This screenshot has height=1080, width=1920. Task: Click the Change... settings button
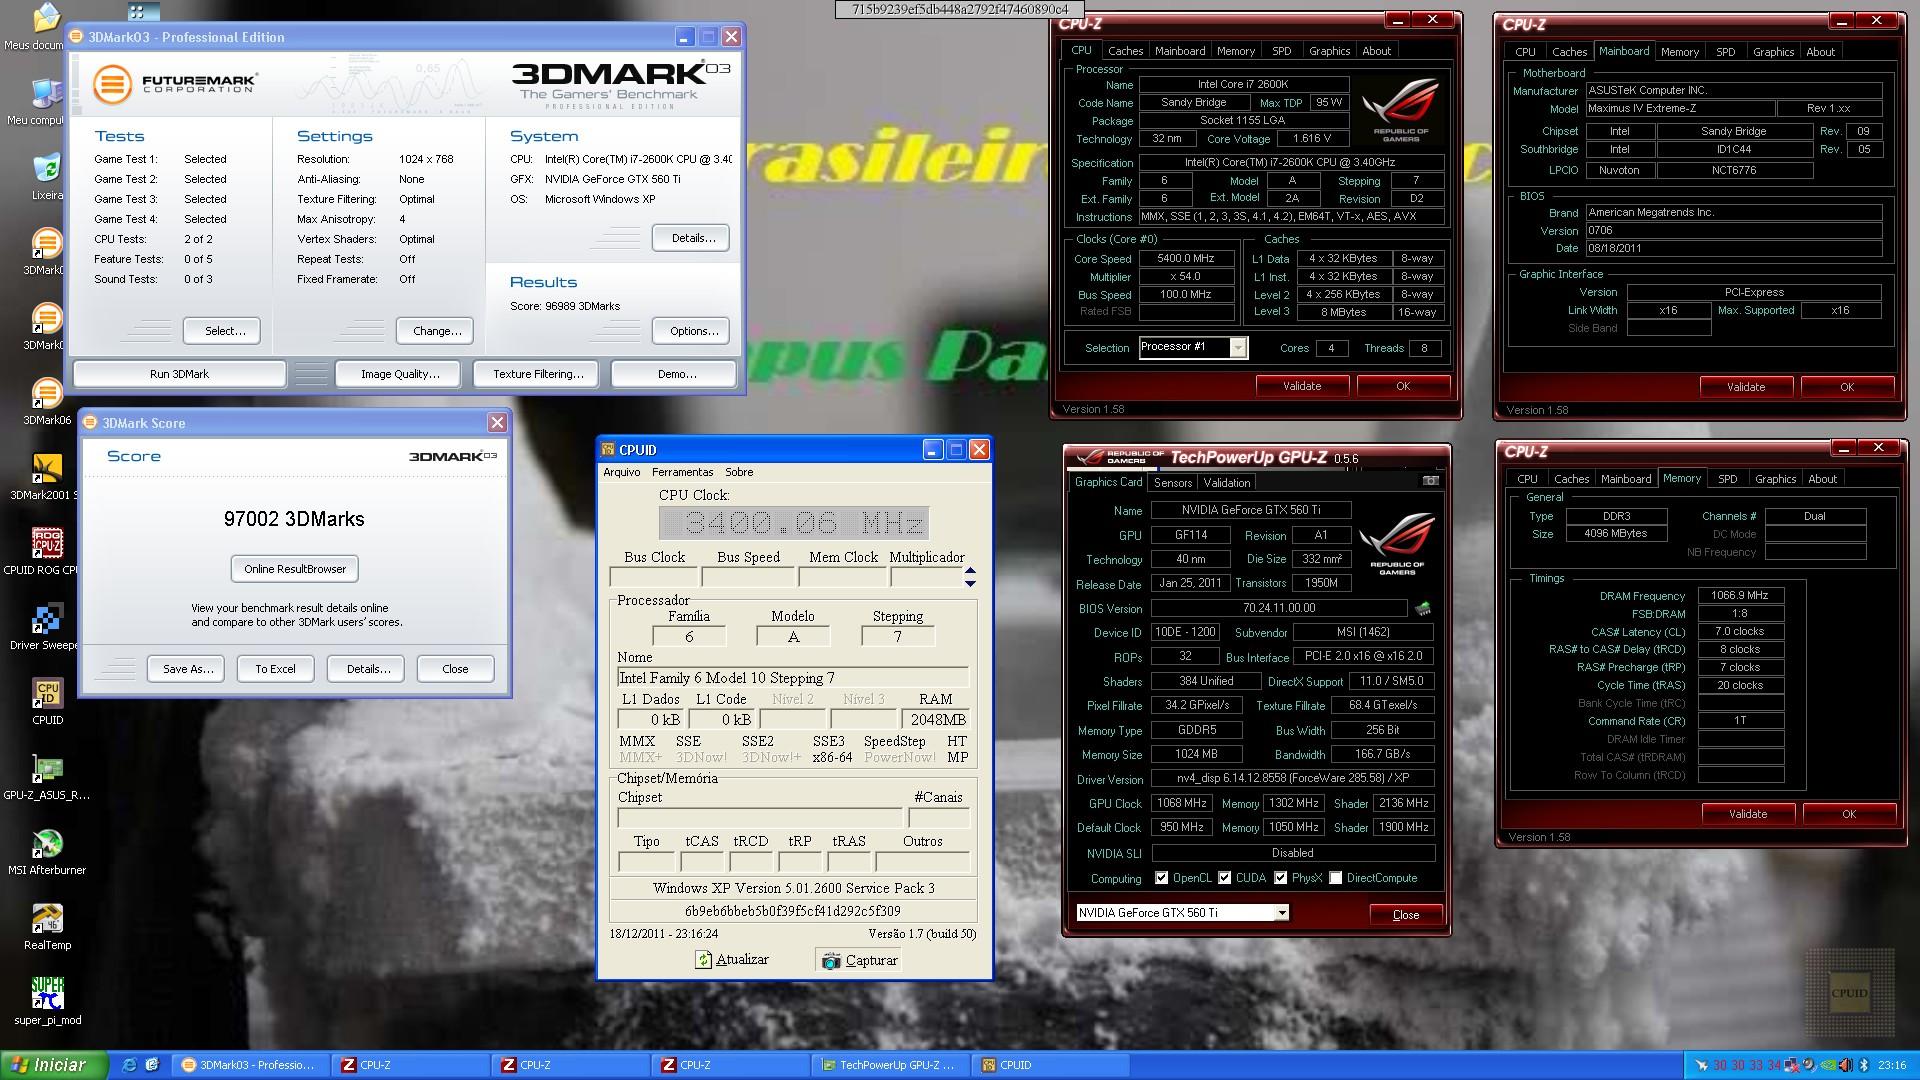pyautogui.click(x=437, y=331)
